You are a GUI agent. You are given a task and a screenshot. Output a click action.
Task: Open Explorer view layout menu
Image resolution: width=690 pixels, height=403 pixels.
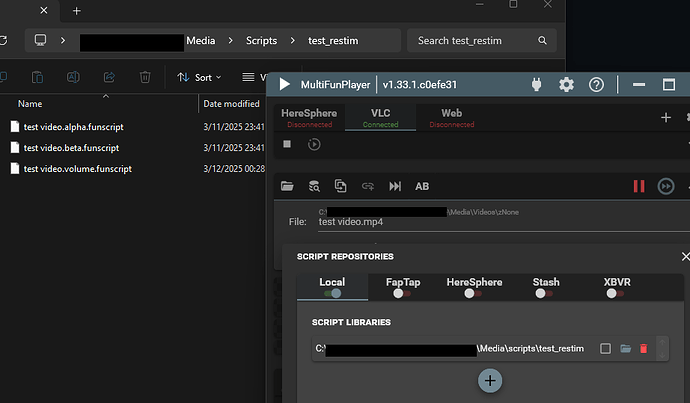pyautogui.click(x=253, y=77)
